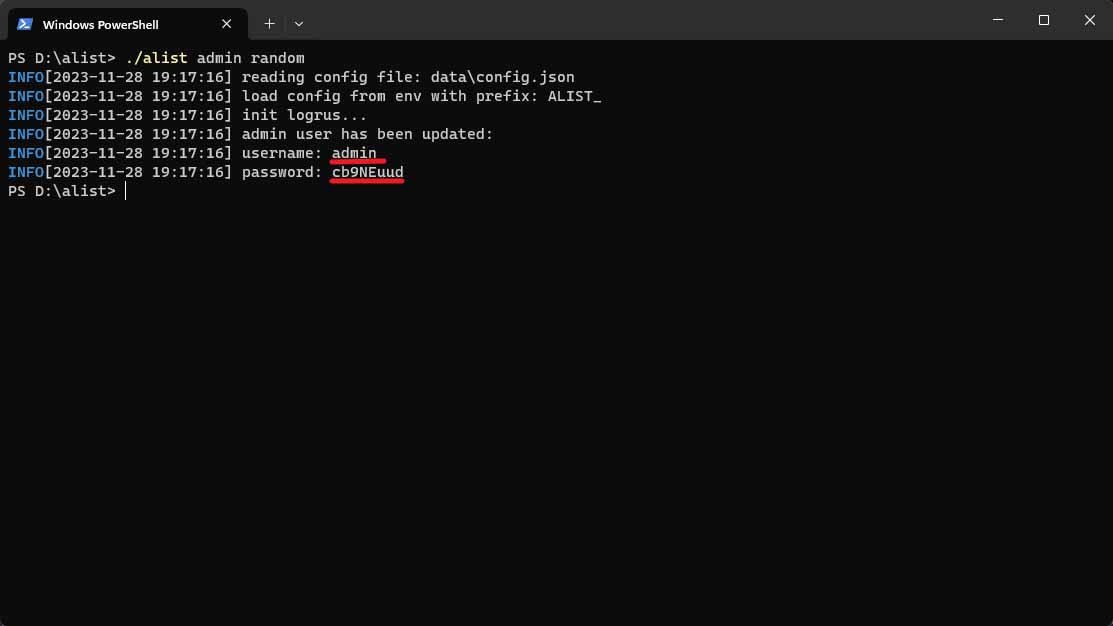Click the ./alist command text

(156, 58)
